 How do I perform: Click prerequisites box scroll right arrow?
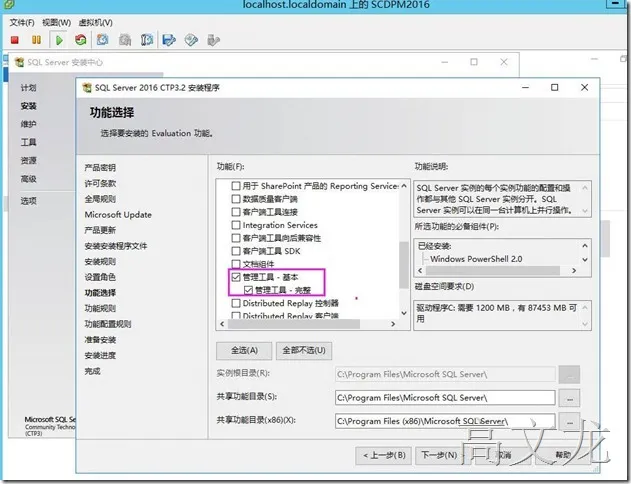(574, 271)
